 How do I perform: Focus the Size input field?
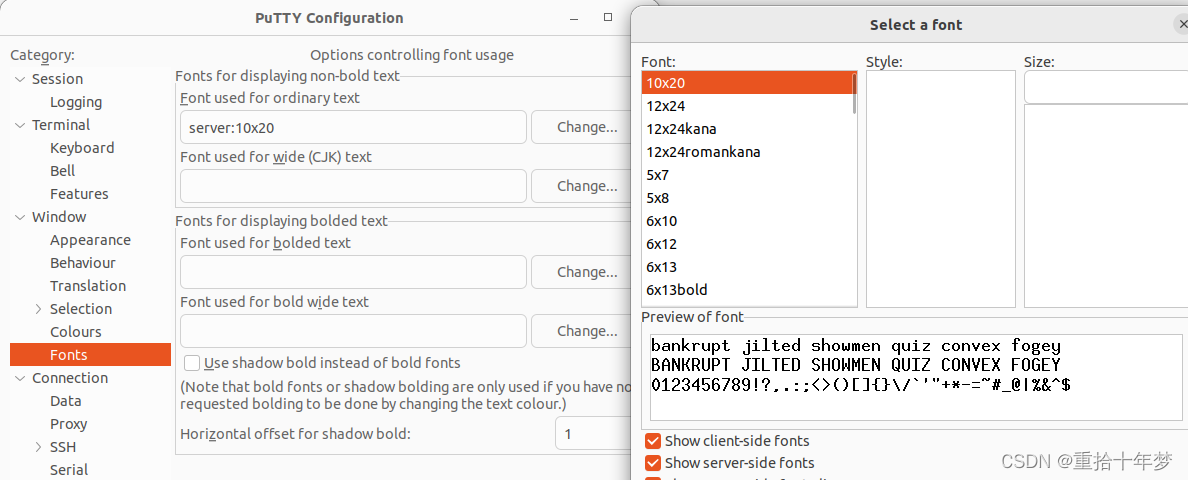coord(1106,87)
